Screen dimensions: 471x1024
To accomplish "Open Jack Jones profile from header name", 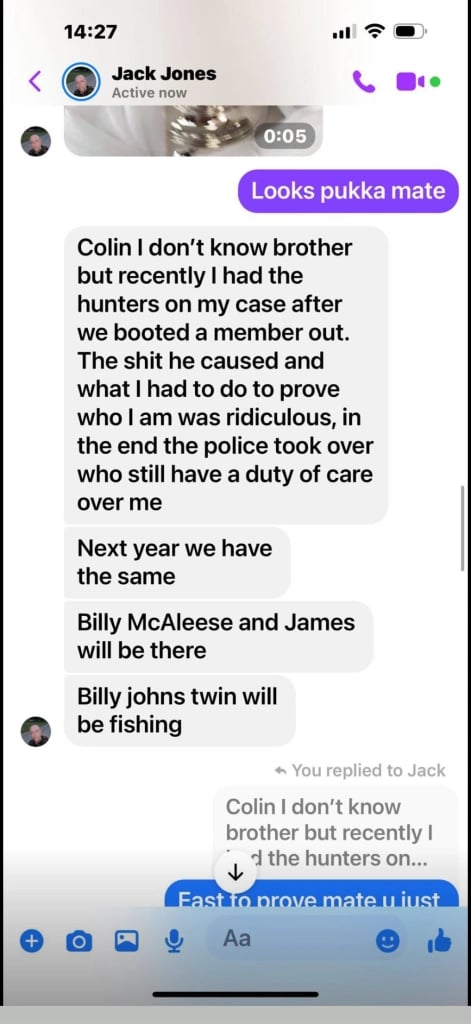I will pyautogui.click(x=163, y=74).
